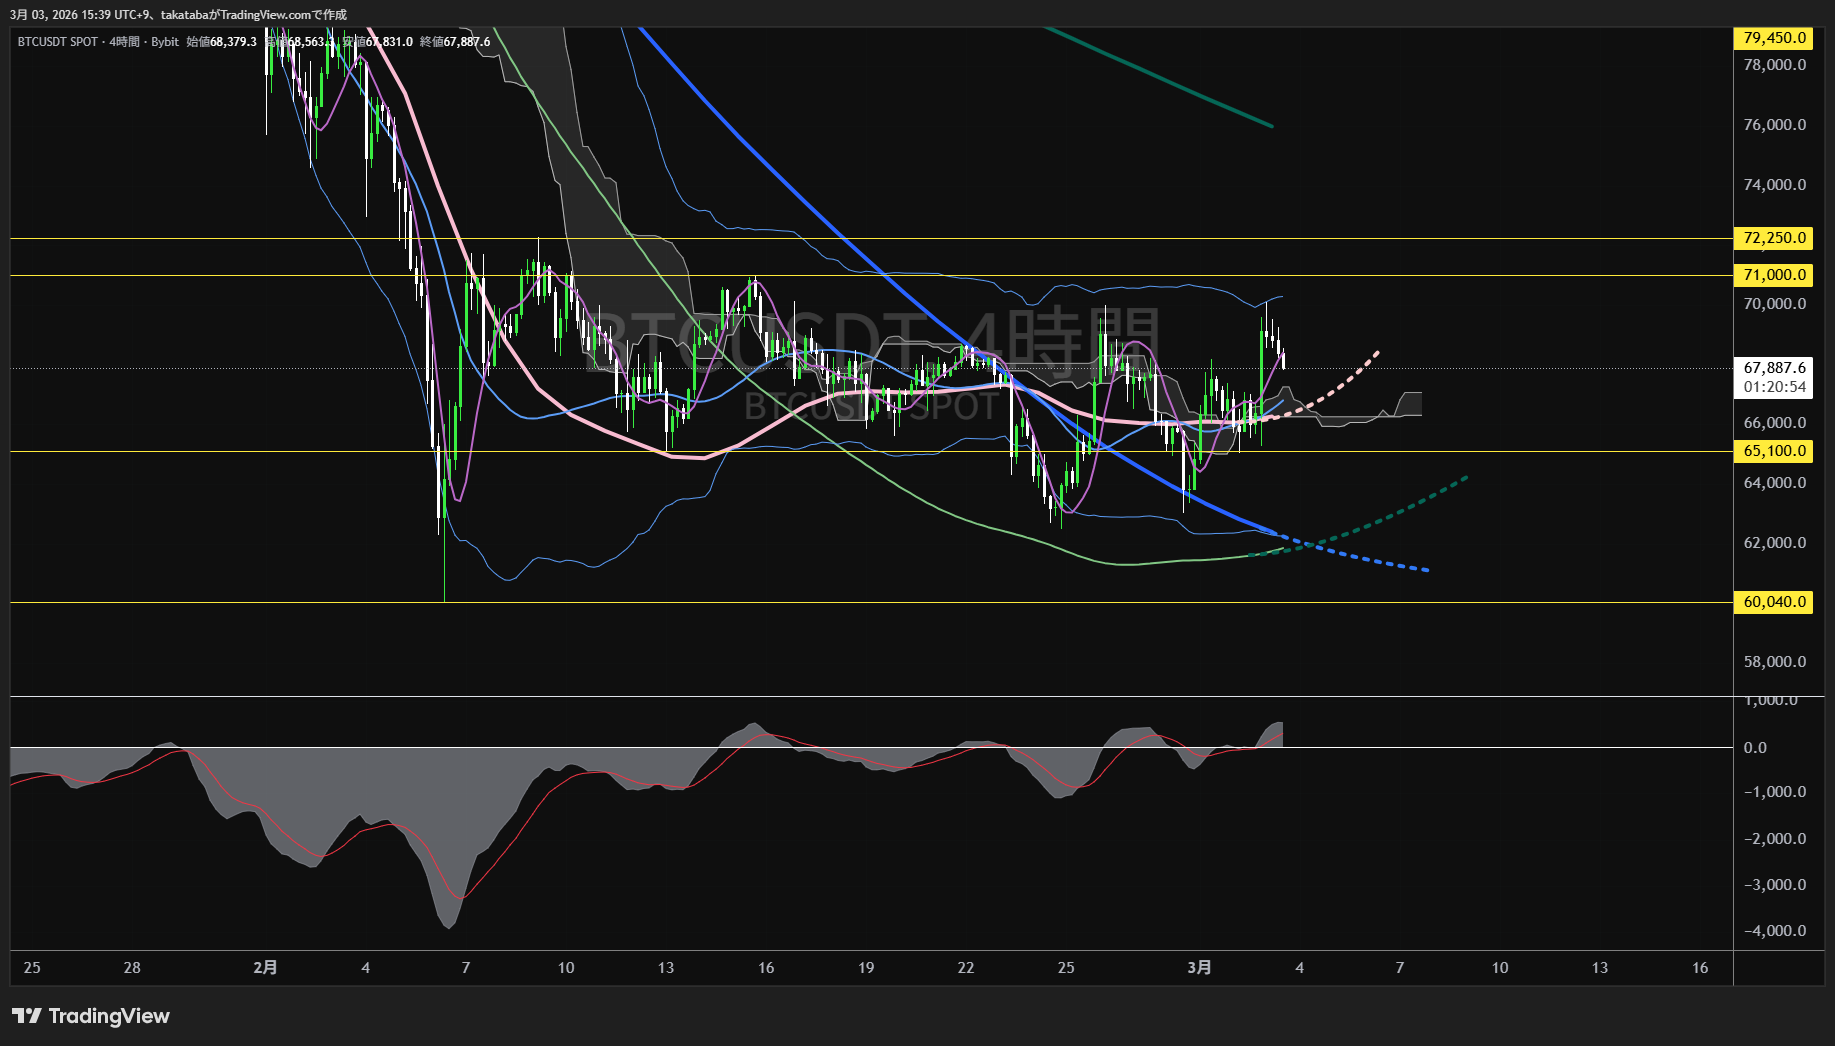This screenshot has width=1835, height=1046.
Task: Click the closing price value 終値67,887.6 in the legend
Action: click(x=455, y=42)
